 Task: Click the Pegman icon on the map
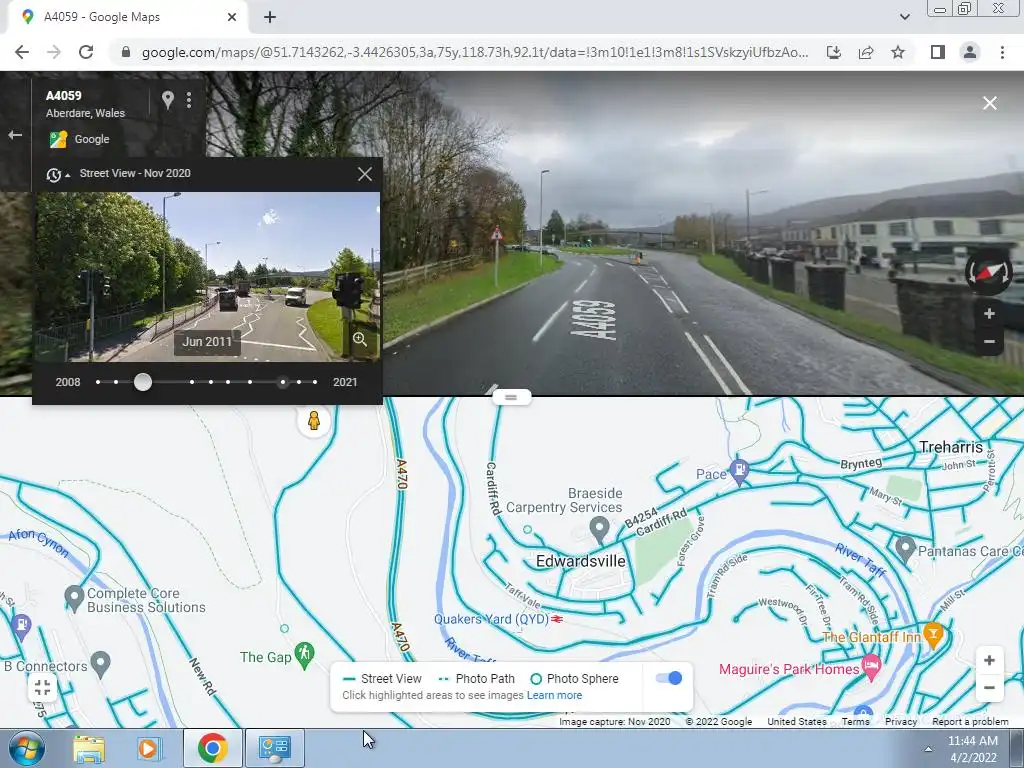[314, 421]
